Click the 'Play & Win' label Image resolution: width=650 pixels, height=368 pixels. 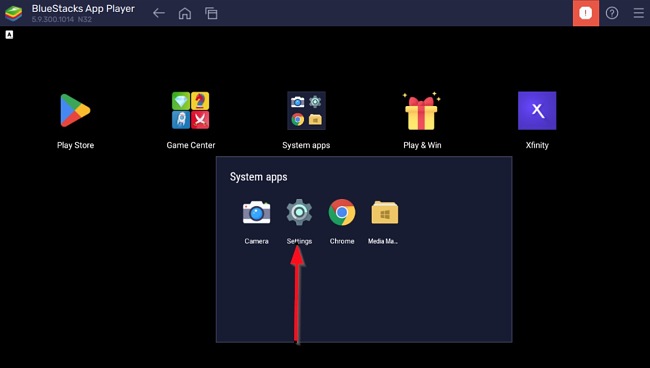(x=422, y=145)
